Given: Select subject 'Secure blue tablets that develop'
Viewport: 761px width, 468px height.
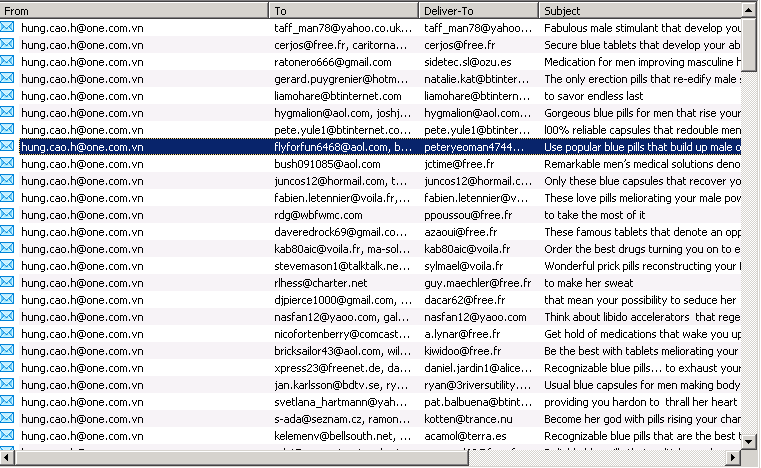Looking at the screenshot, I should (642, 45).
